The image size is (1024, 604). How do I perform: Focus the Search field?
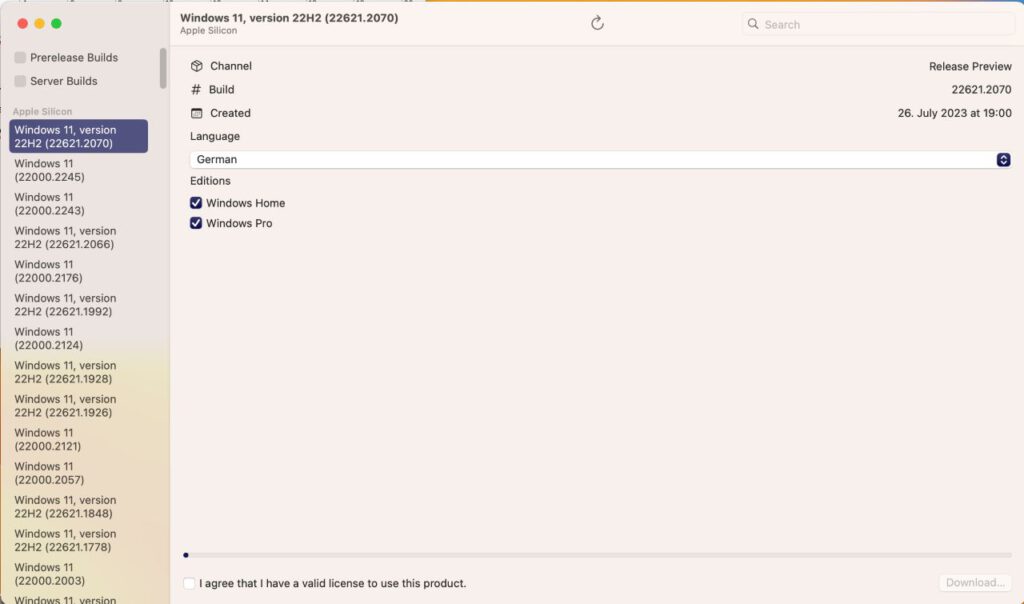(x=878, y=24)
